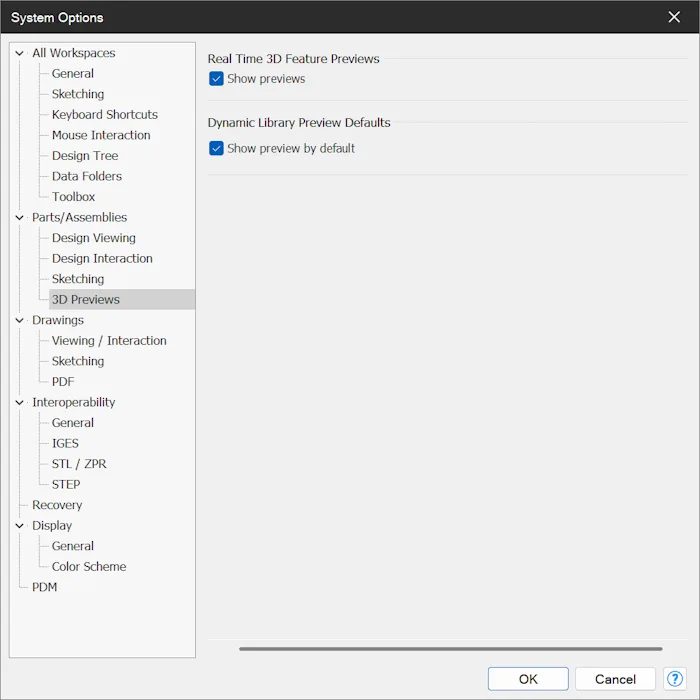Select Recovery in the options tree

[57, 504]
